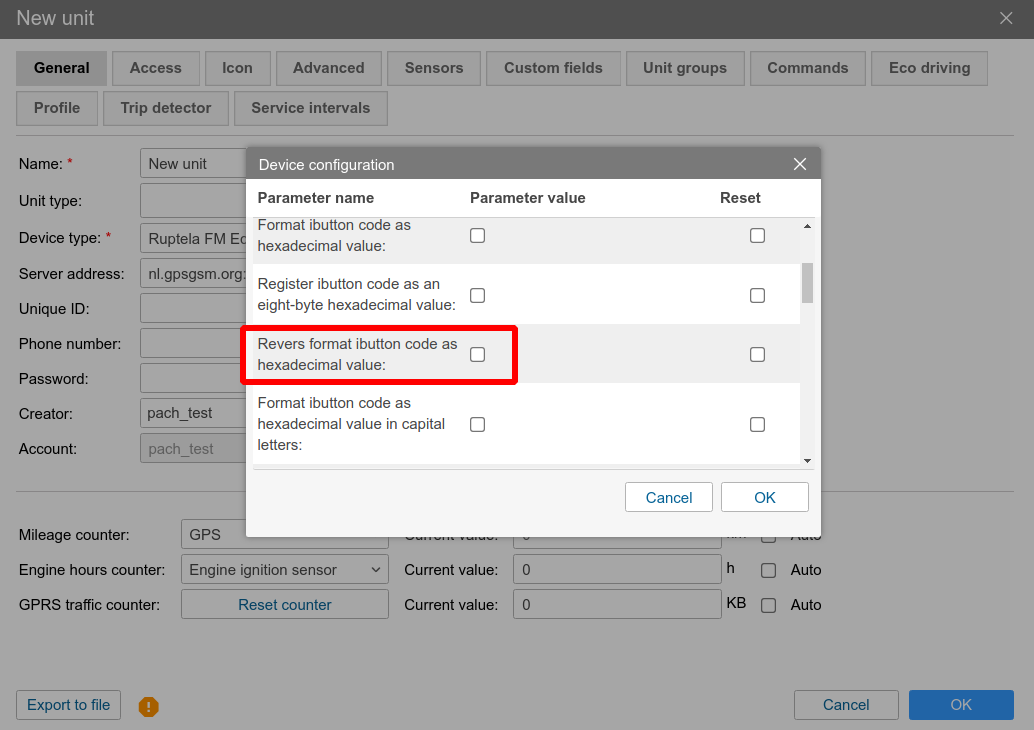Click the Name input field

pyautogui.click(x=194, y=164)
